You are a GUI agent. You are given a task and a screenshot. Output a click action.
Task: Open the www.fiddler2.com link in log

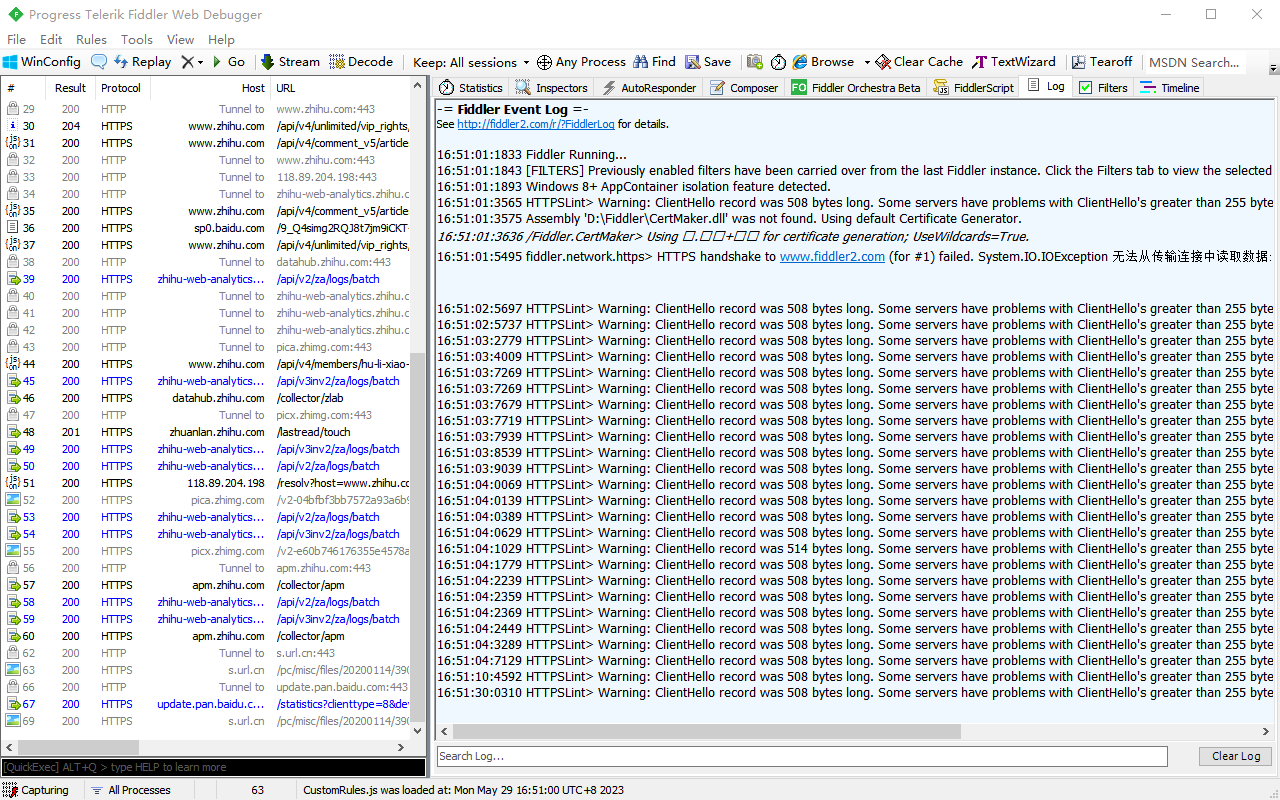point(832,257)
